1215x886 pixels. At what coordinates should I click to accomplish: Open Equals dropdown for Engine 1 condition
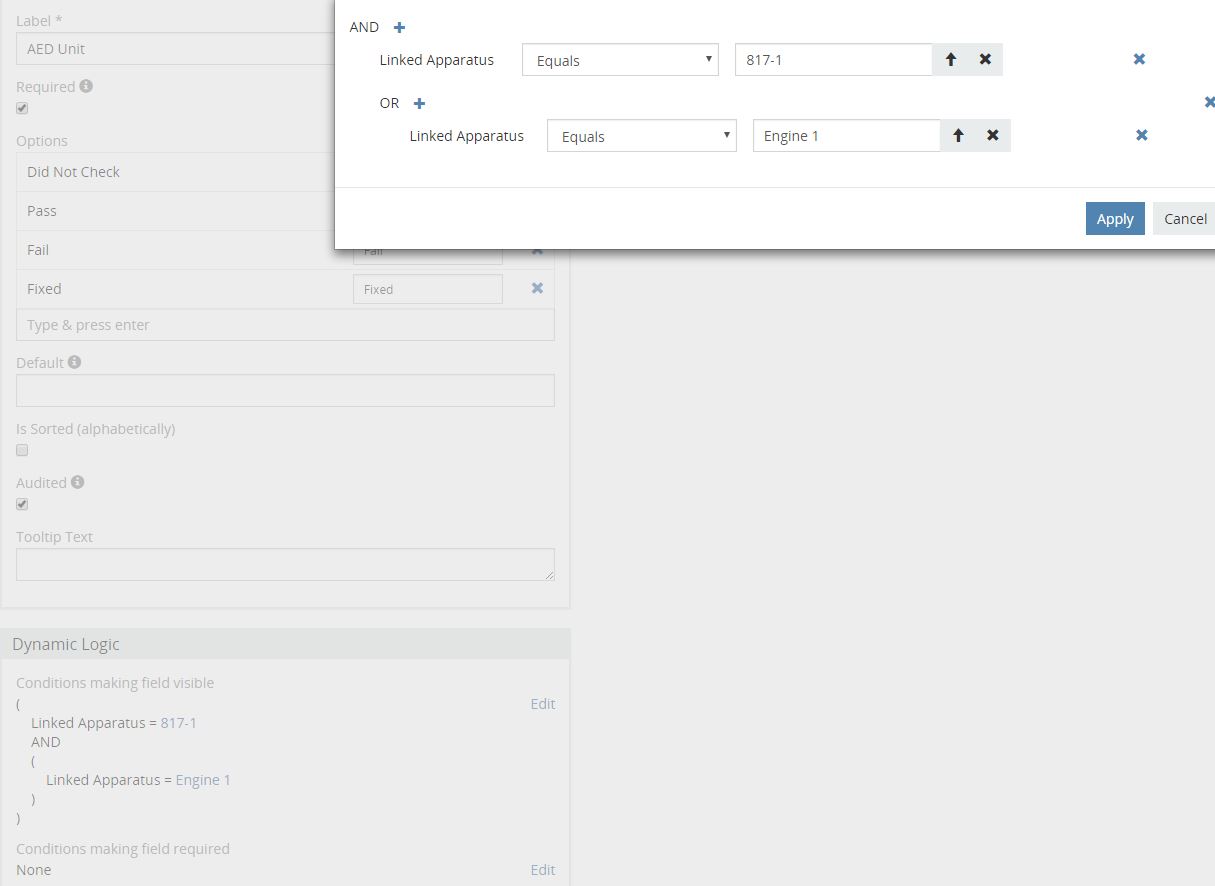tap(641, 136)
